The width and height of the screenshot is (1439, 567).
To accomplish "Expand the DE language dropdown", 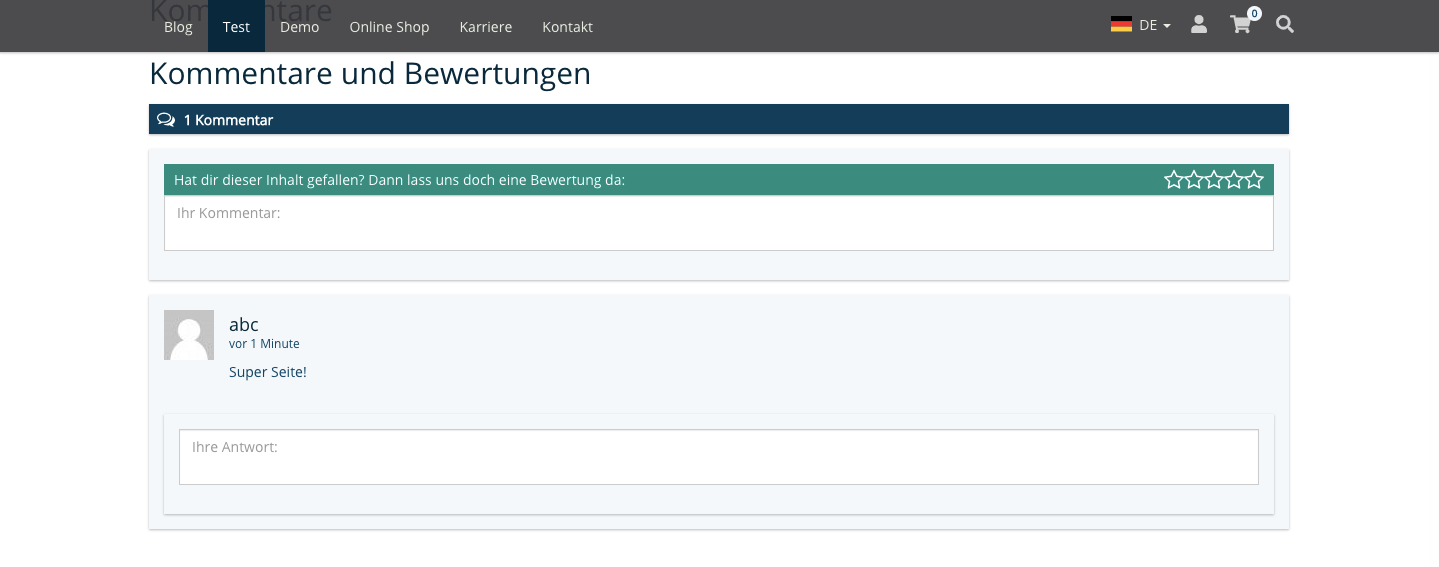I will pyautogui.click(x=1154, y=26).
